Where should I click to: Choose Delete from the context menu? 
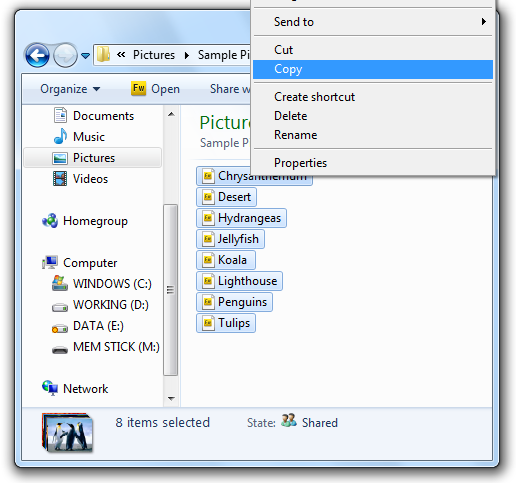(373, 116)
